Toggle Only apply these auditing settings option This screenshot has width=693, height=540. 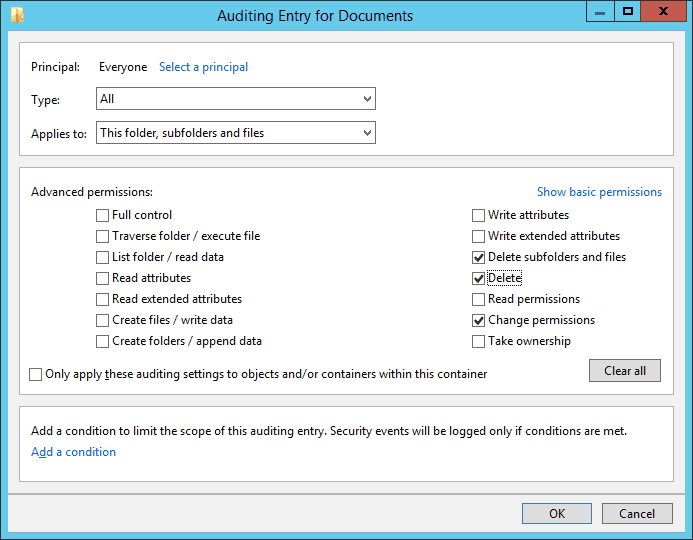pos(37,374)
